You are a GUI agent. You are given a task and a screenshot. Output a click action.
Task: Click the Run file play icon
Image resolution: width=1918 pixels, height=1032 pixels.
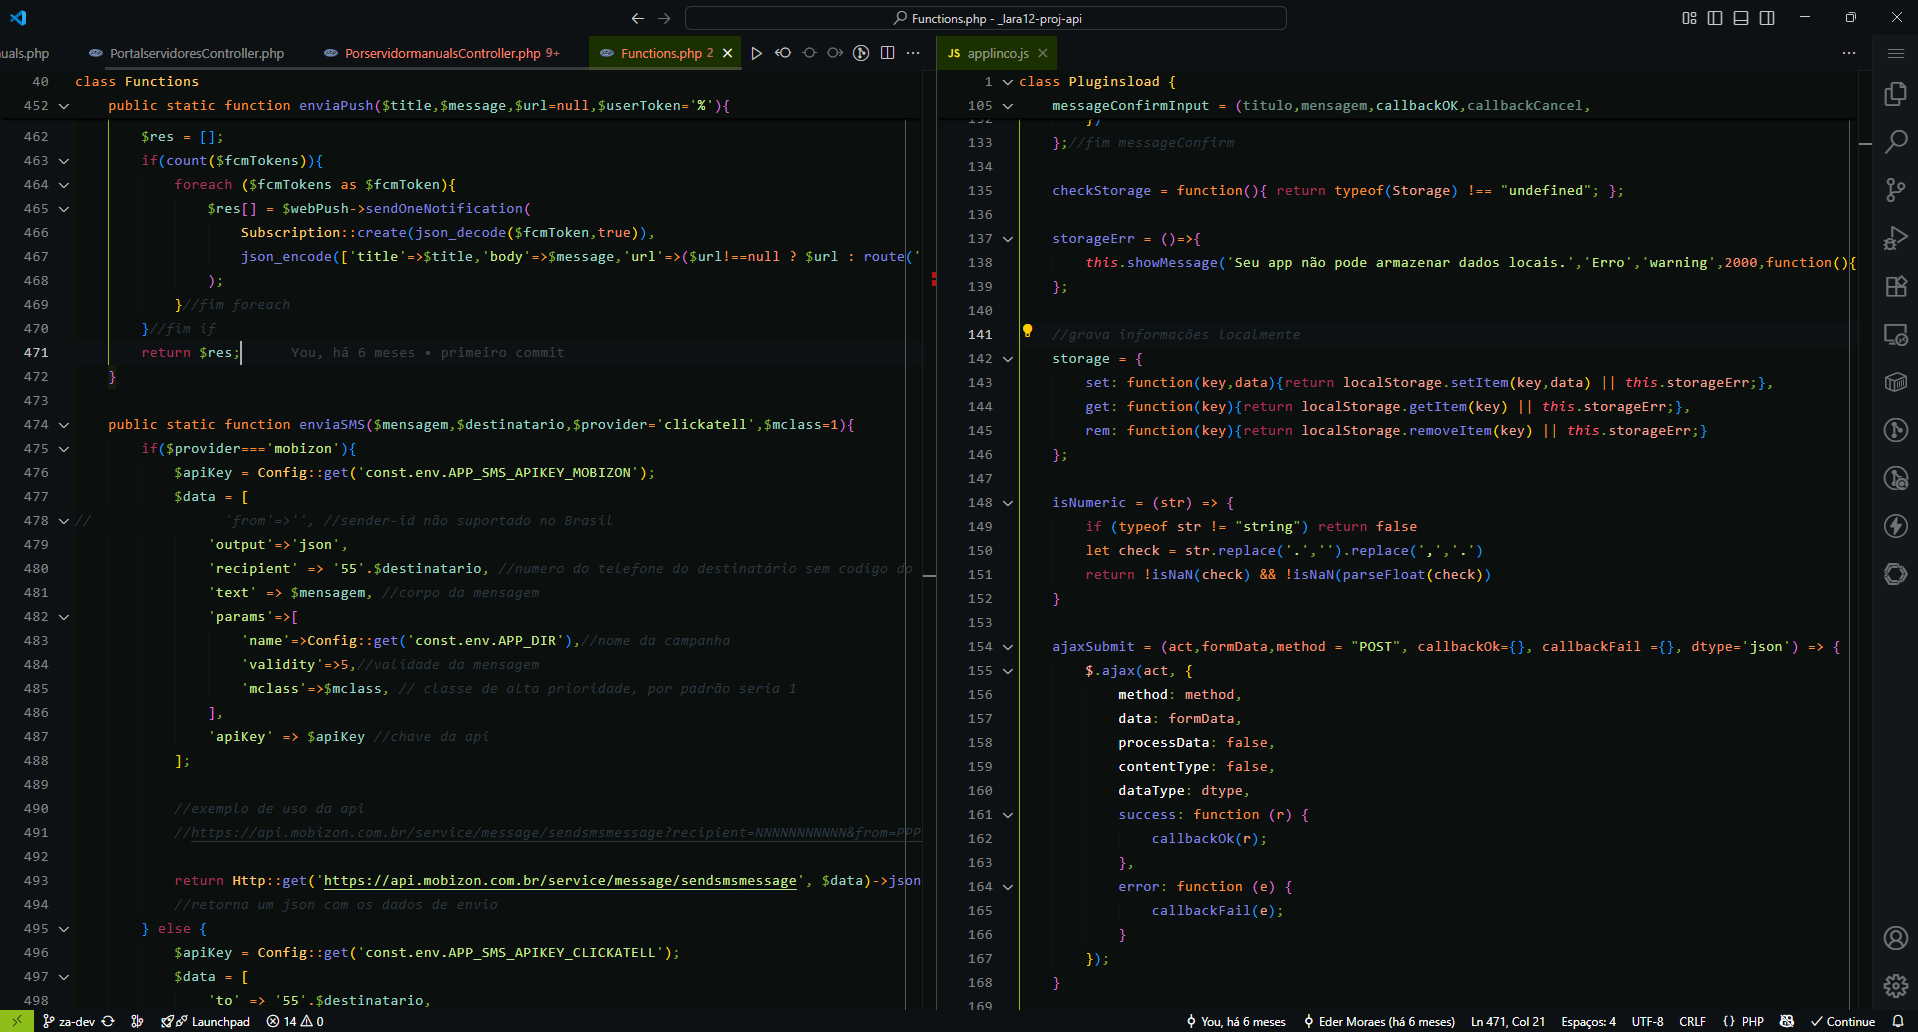[x=756, y=53]
